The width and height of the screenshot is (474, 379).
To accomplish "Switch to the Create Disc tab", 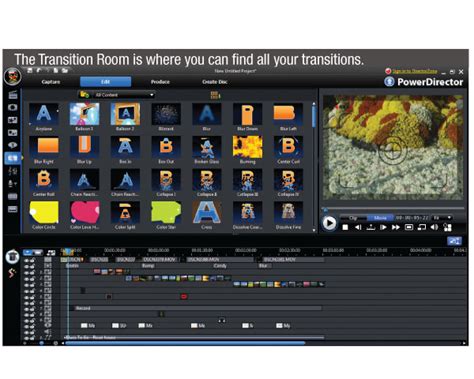I will 215,82.
